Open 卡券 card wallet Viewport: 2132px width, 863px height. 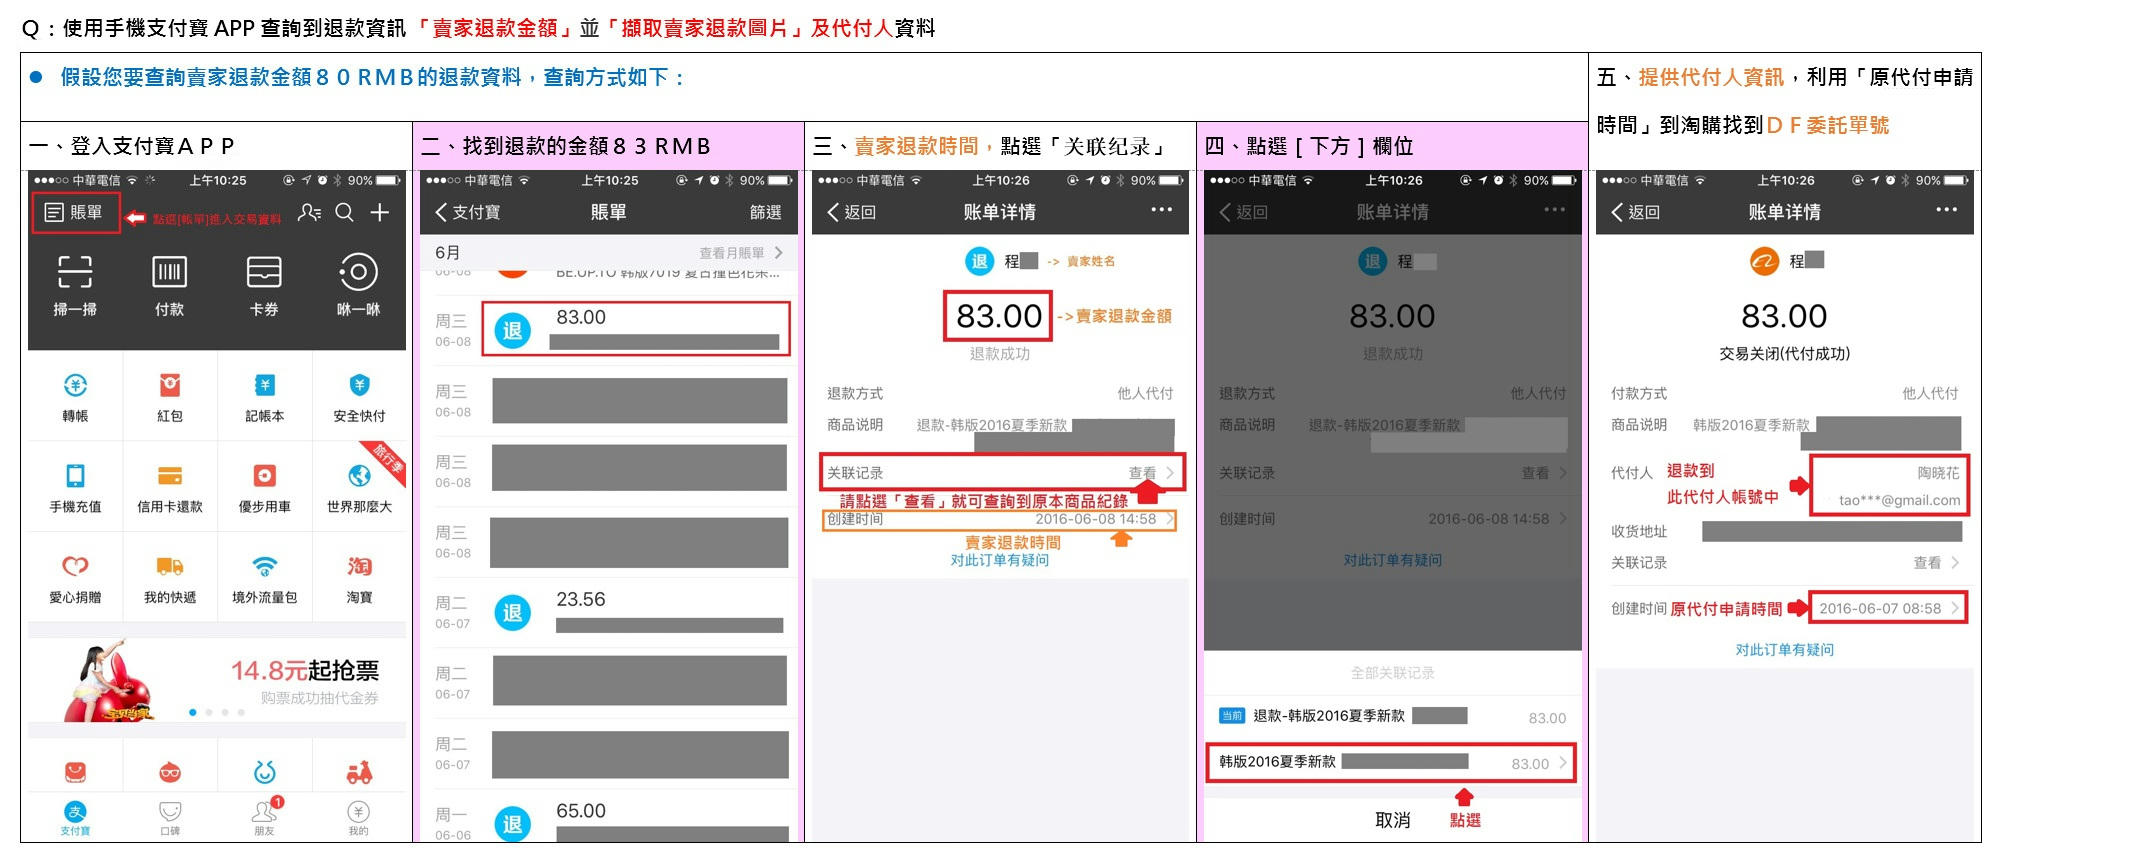264,285
